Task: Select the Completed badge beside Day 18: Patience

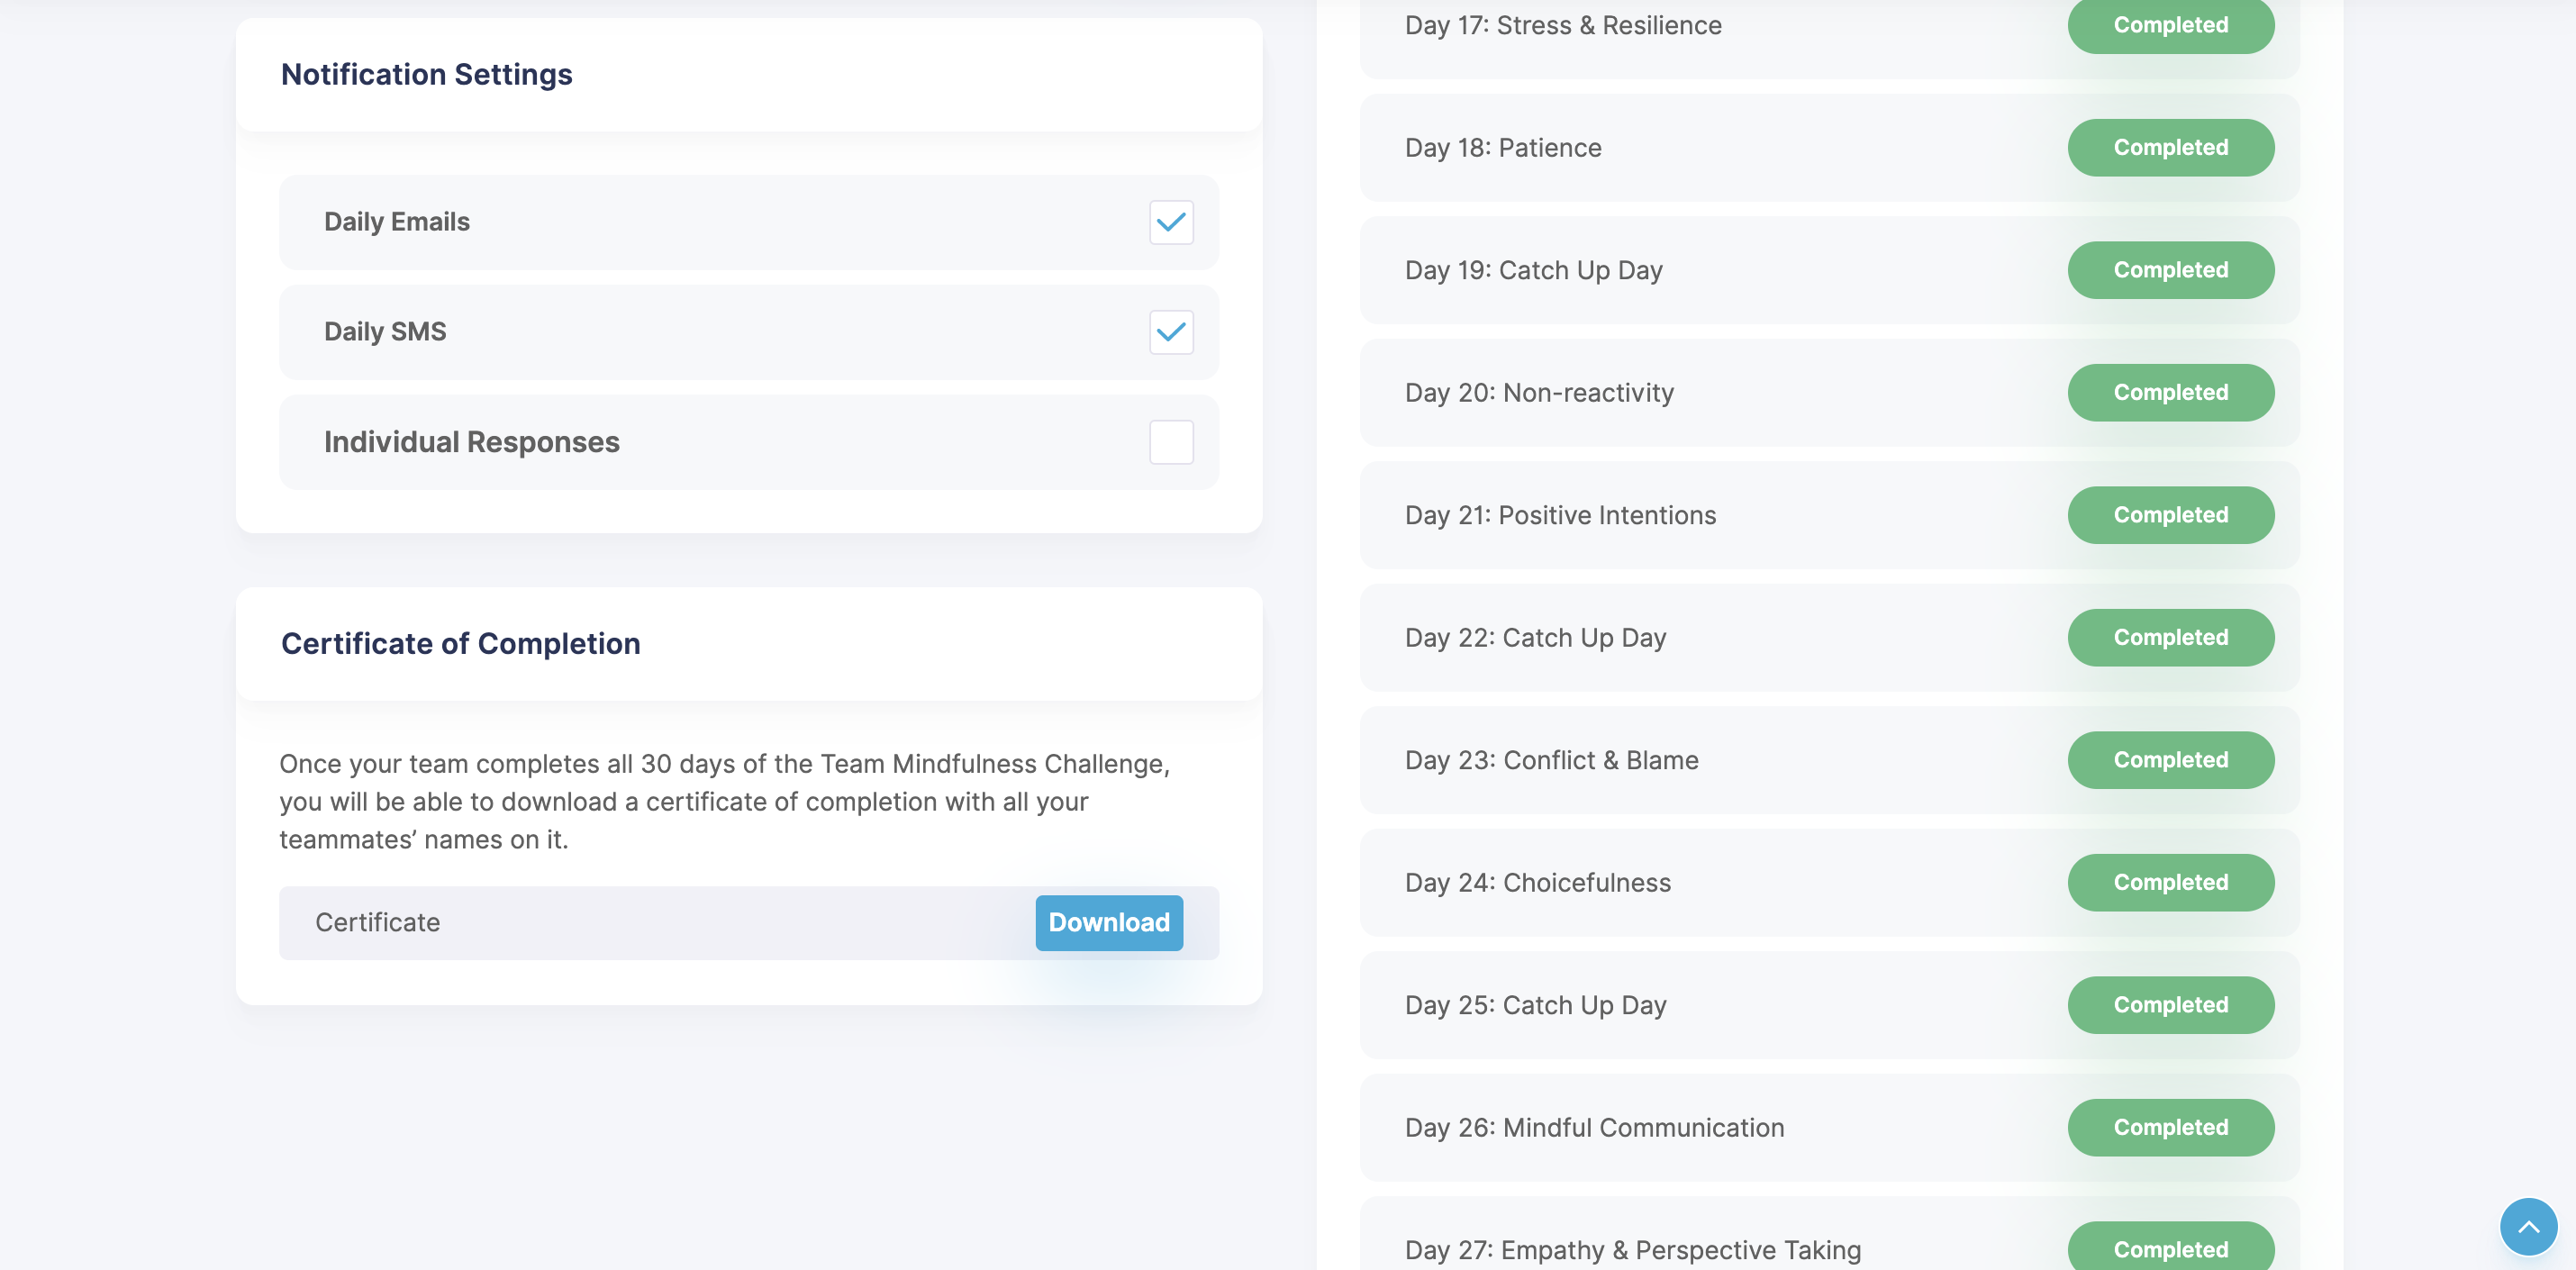Action: click(2170, 147)
